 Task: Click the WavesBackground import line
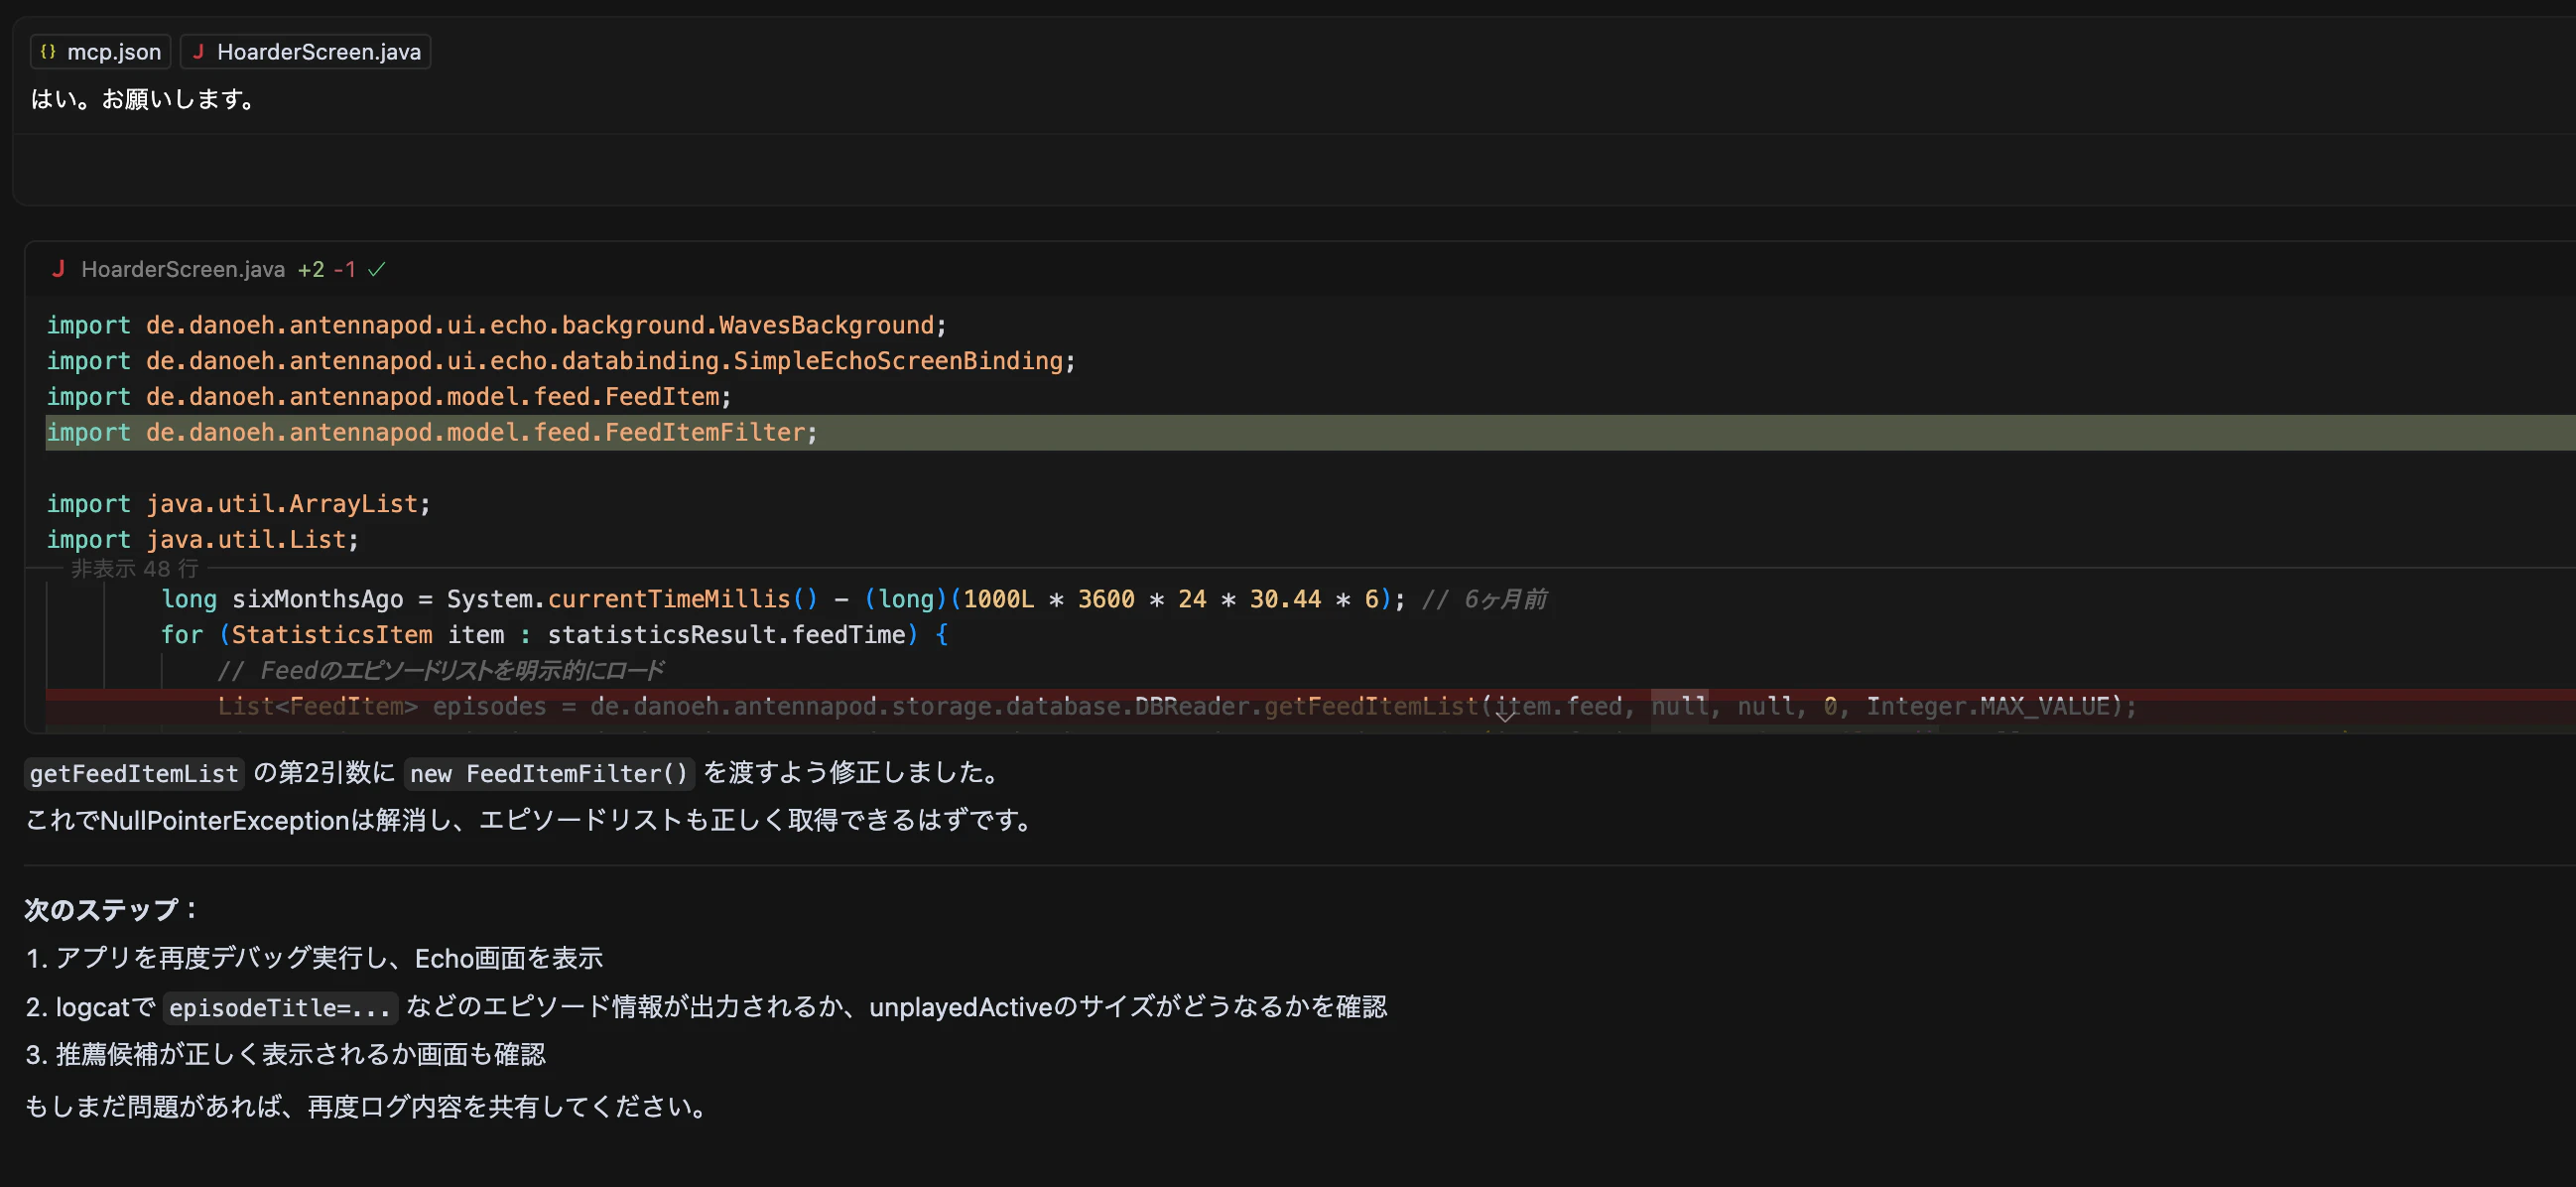click(496, 326)
